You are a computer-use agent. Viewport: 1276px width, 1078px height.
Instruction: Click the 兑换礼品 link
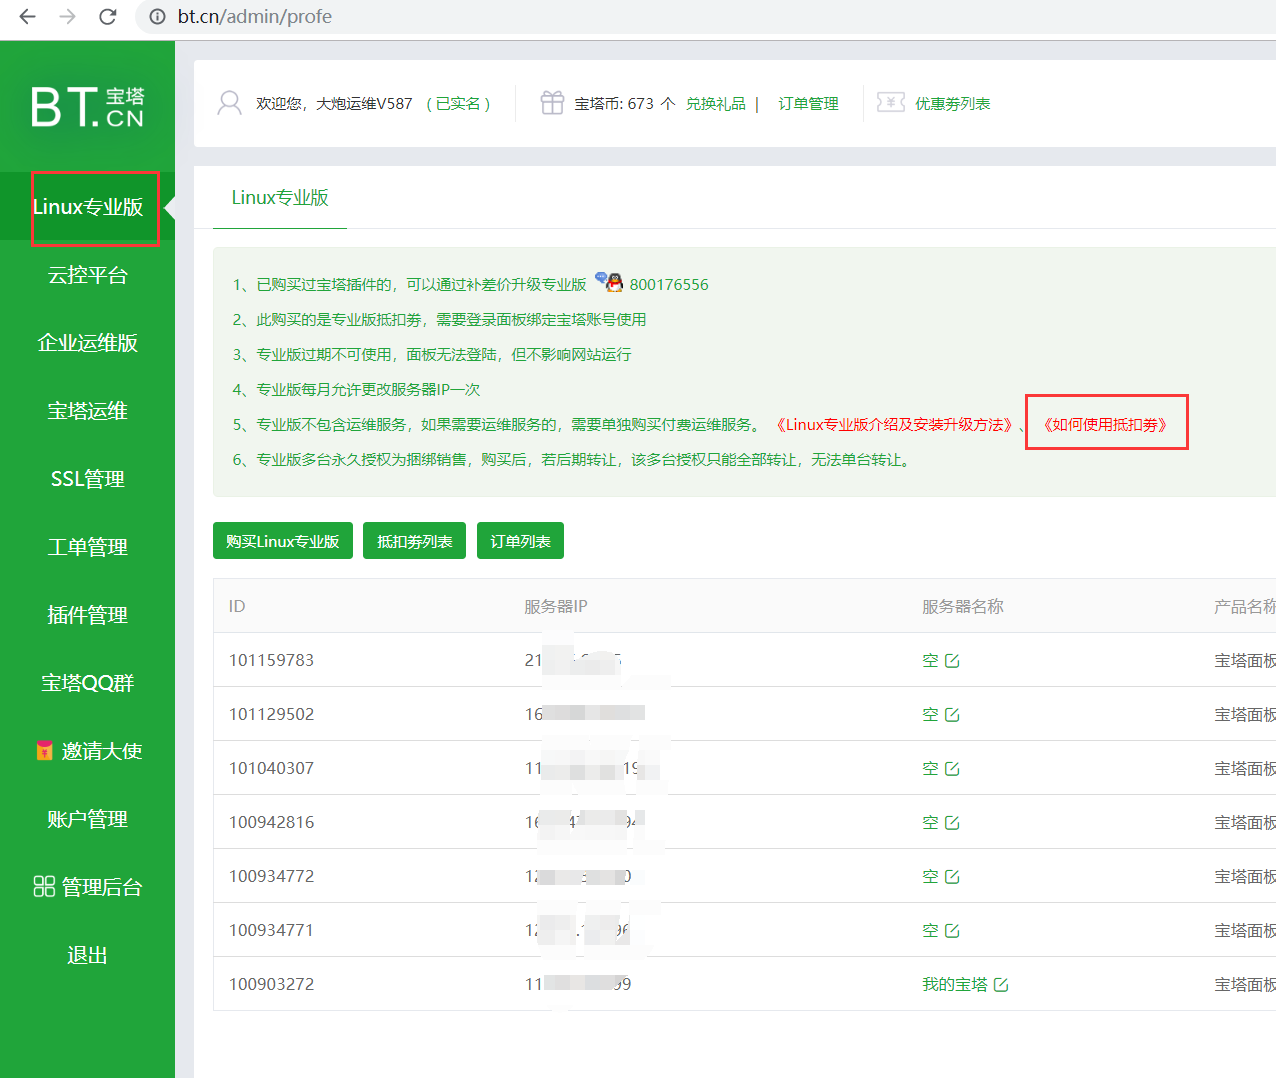click(716, 104)
